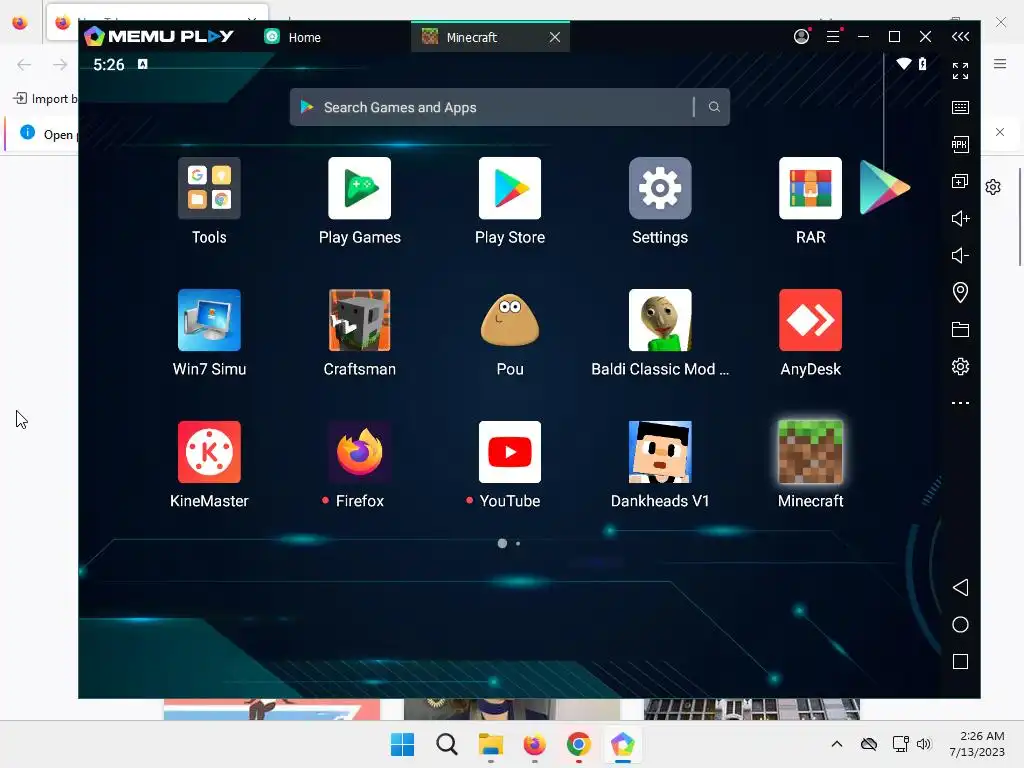Collapse the sidebar with triple arrows
This screenshot has height=768, width=1024.
pos(960,37)
